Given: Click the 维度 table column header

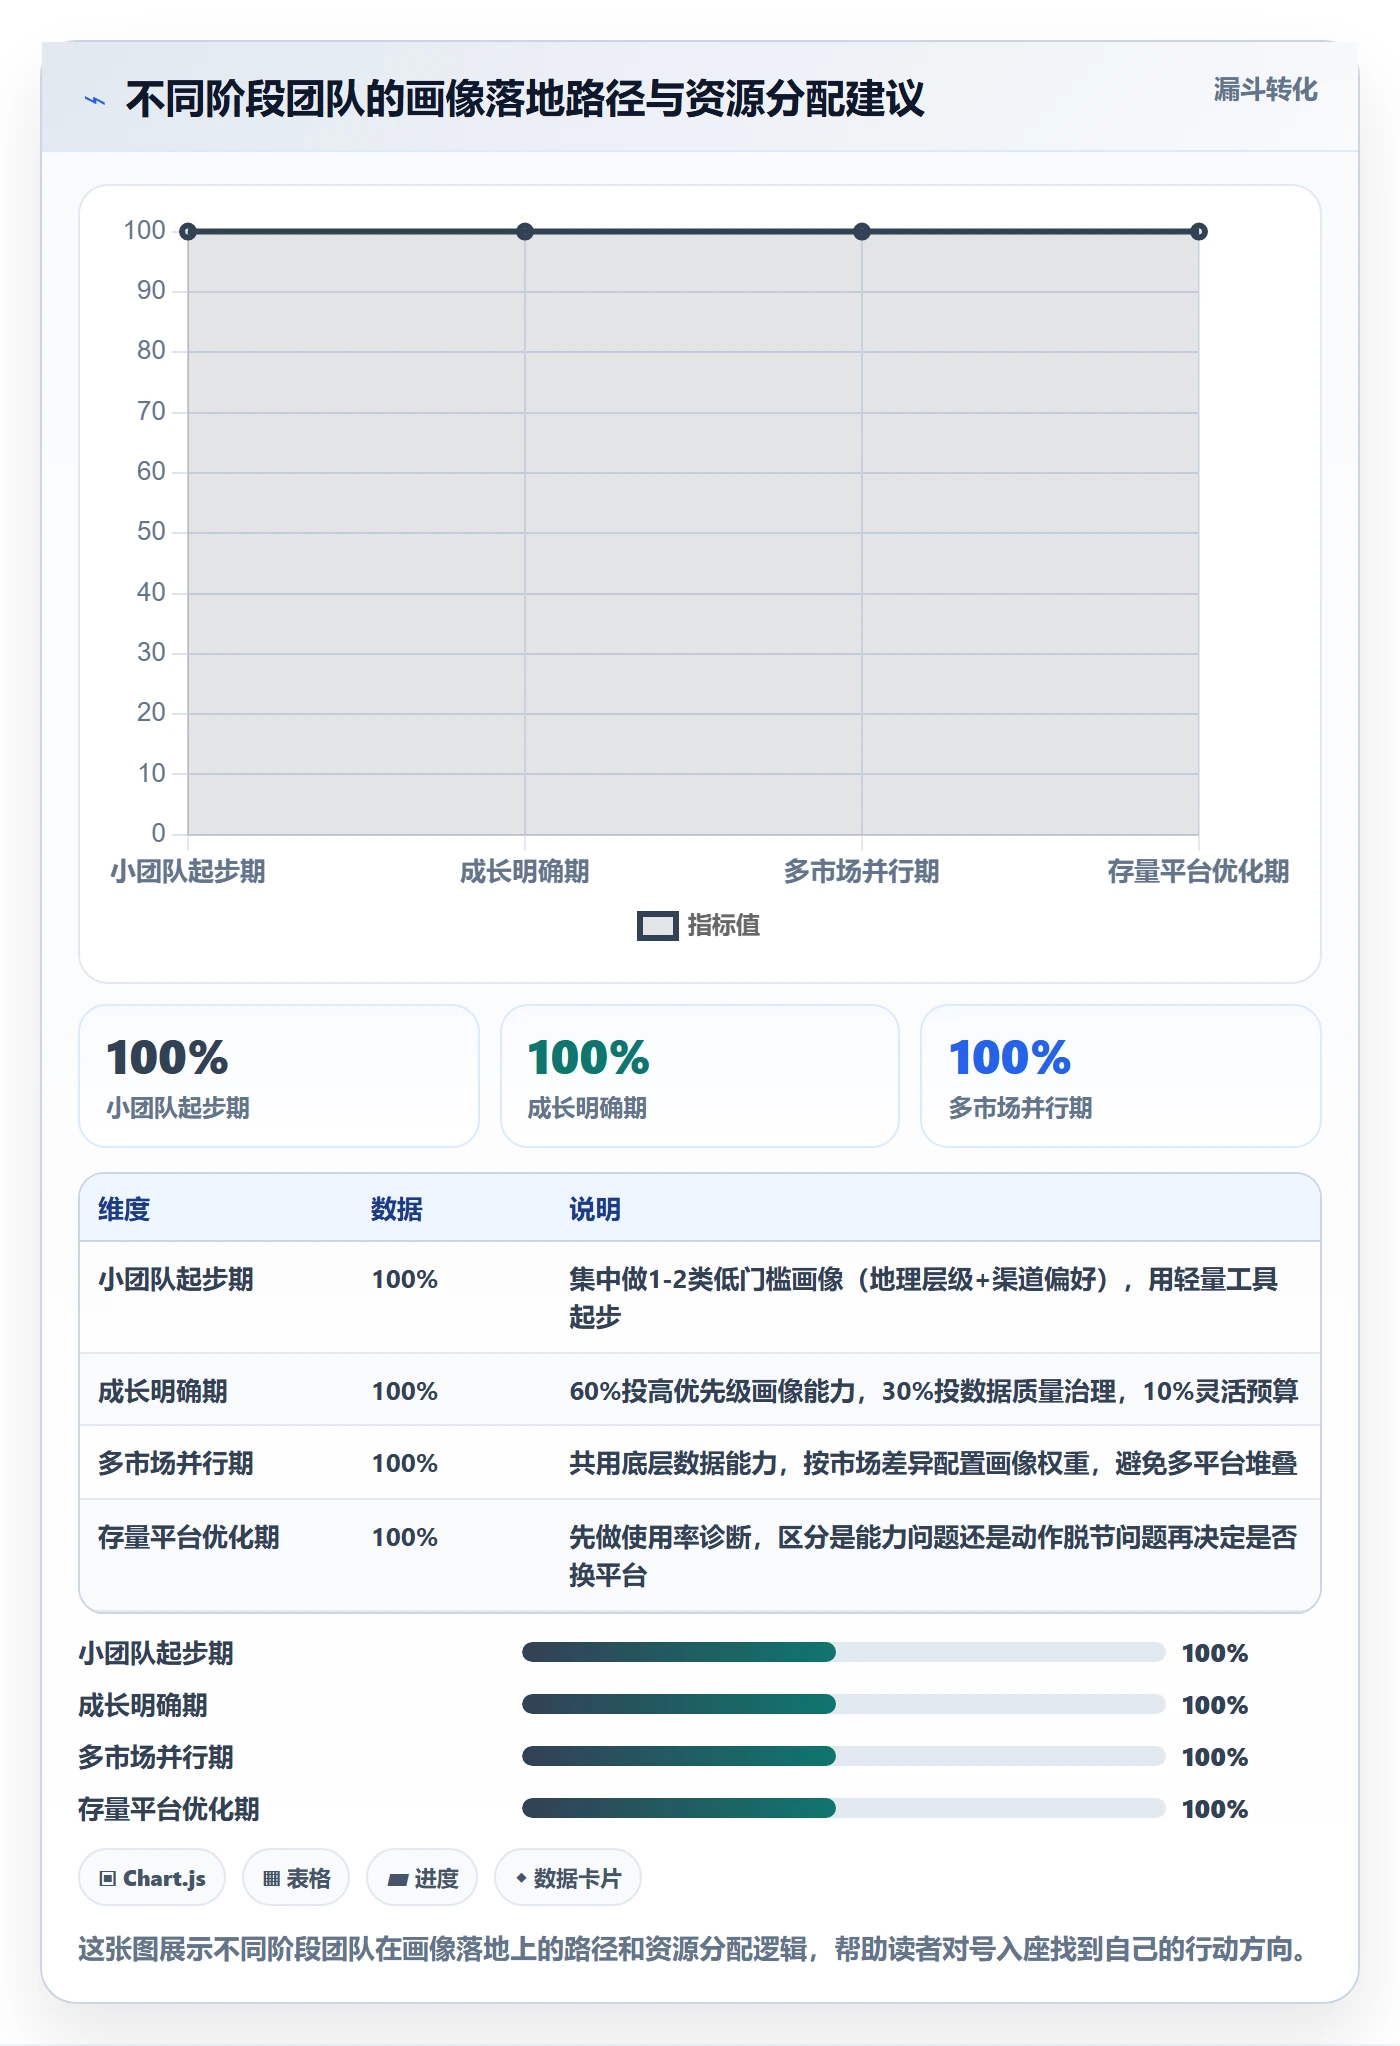Looking at the screenshot, I should point(124,1209).
